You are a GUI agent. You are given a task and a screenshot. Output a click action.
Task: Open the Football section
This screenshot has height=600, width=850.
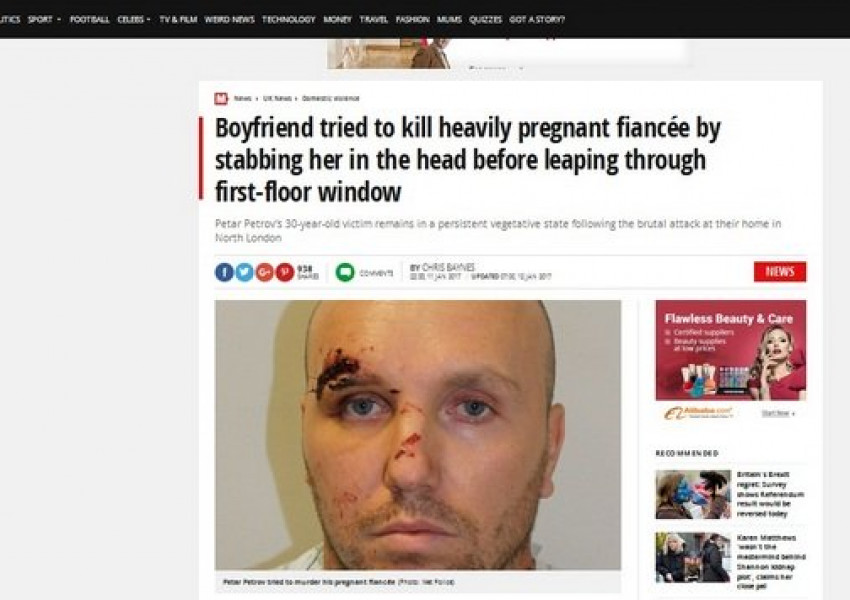coord(89,20)
